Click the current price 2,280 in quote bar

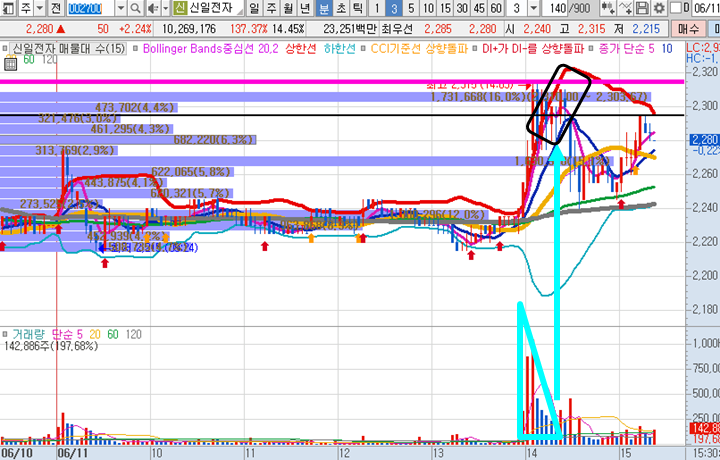point(39,29)
